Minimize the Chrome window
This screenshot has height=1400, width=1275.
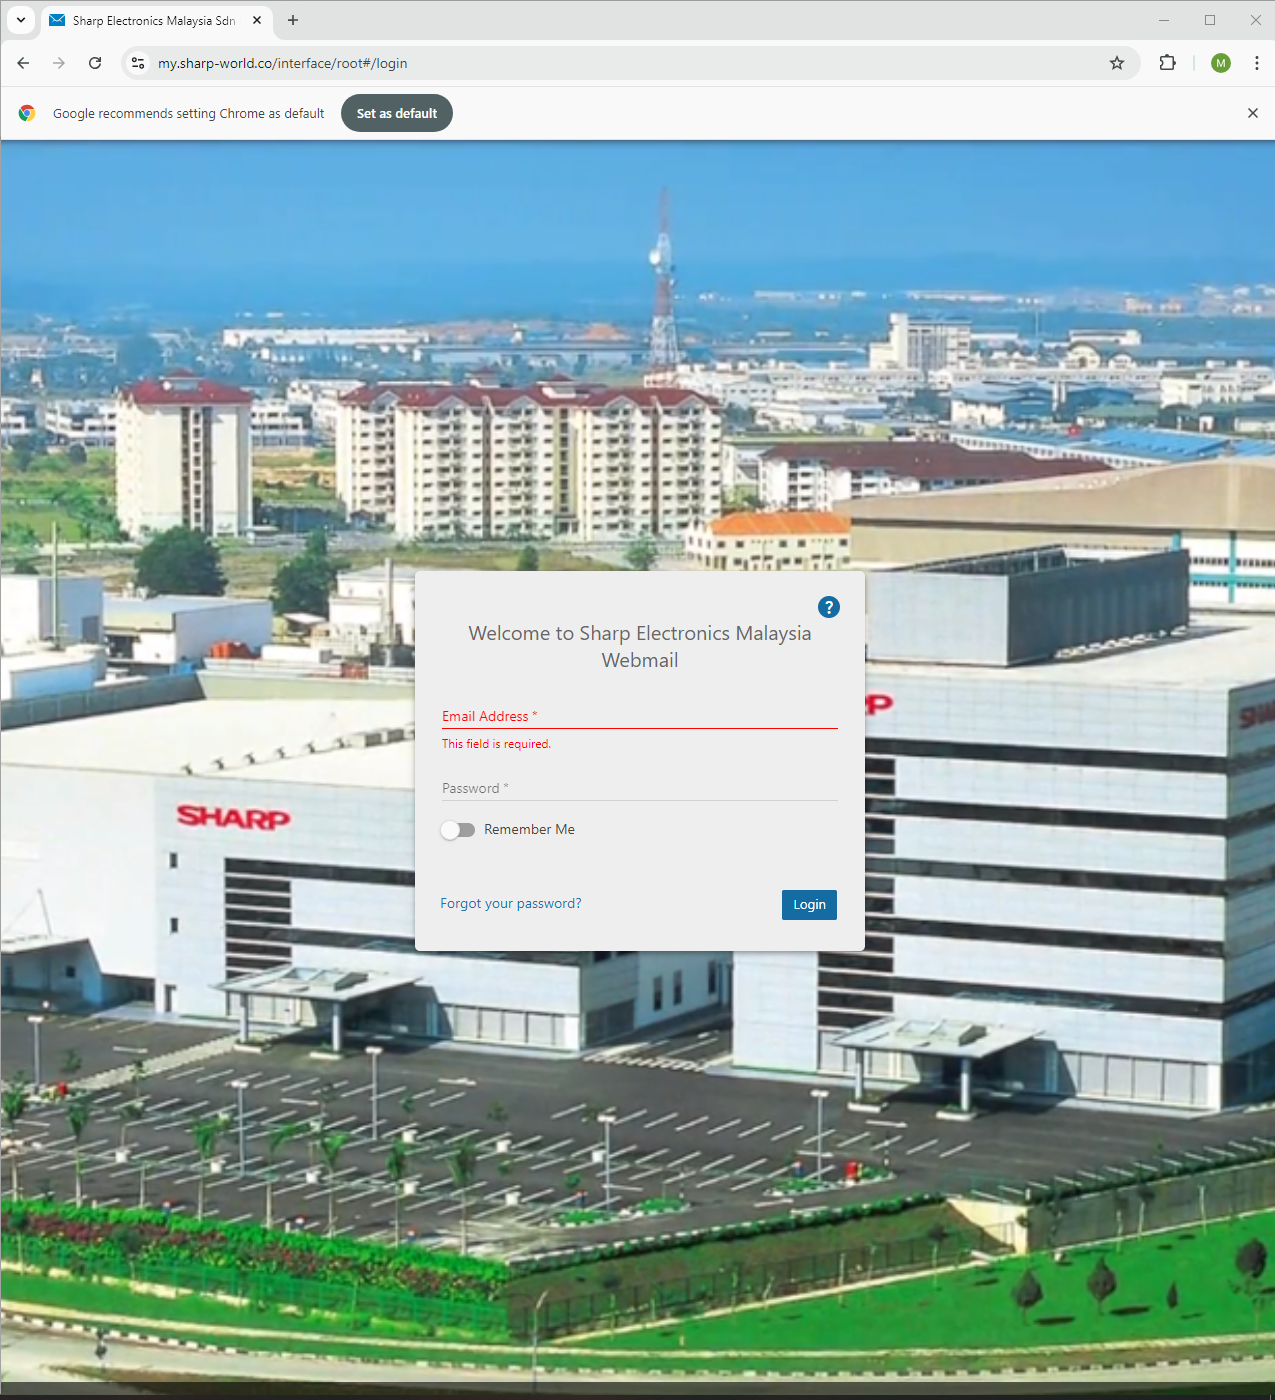(x=1164, y=20)
